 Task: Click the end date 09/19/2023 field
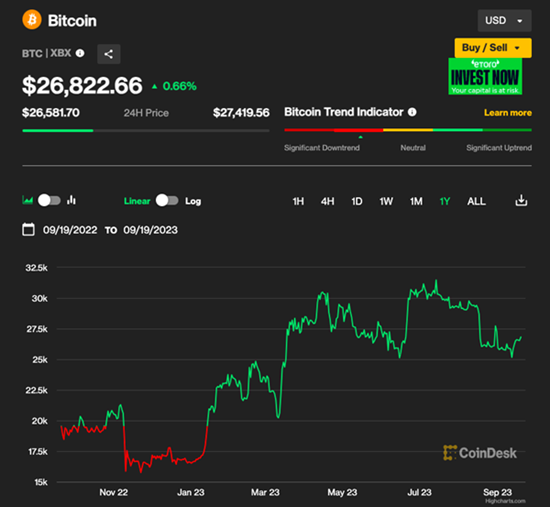pos(150,230)
